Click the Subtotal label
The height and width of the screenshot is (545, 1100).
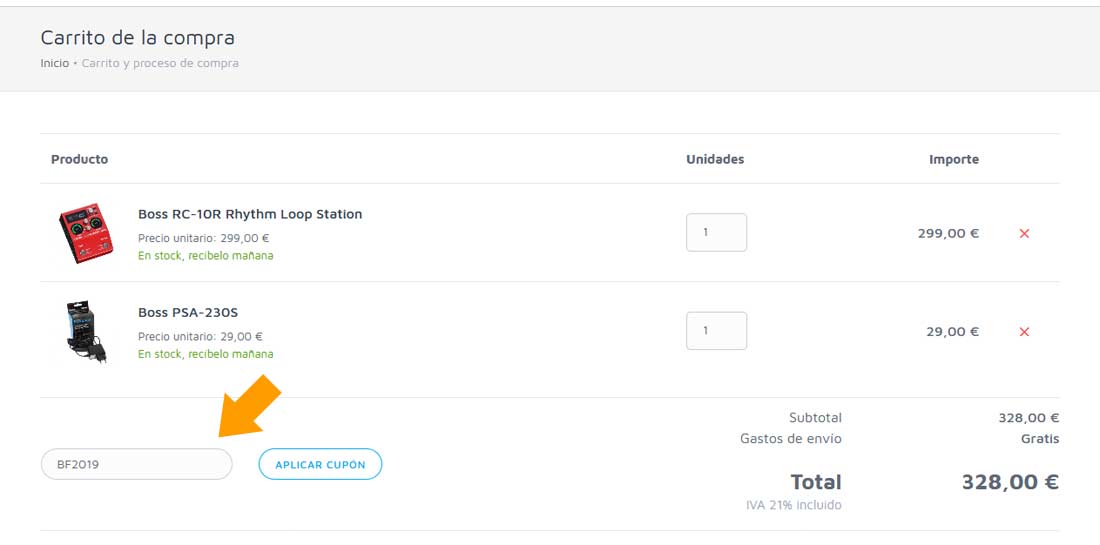point(815,418)
